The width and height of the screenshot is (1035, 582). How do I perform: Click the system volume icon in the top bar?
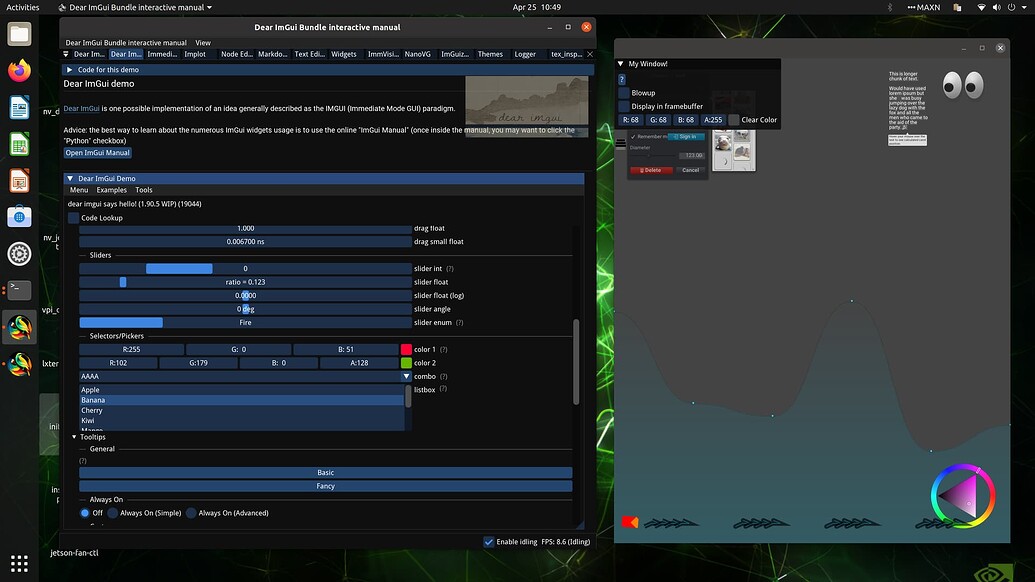pyautogui.click(x=996, y=7)
